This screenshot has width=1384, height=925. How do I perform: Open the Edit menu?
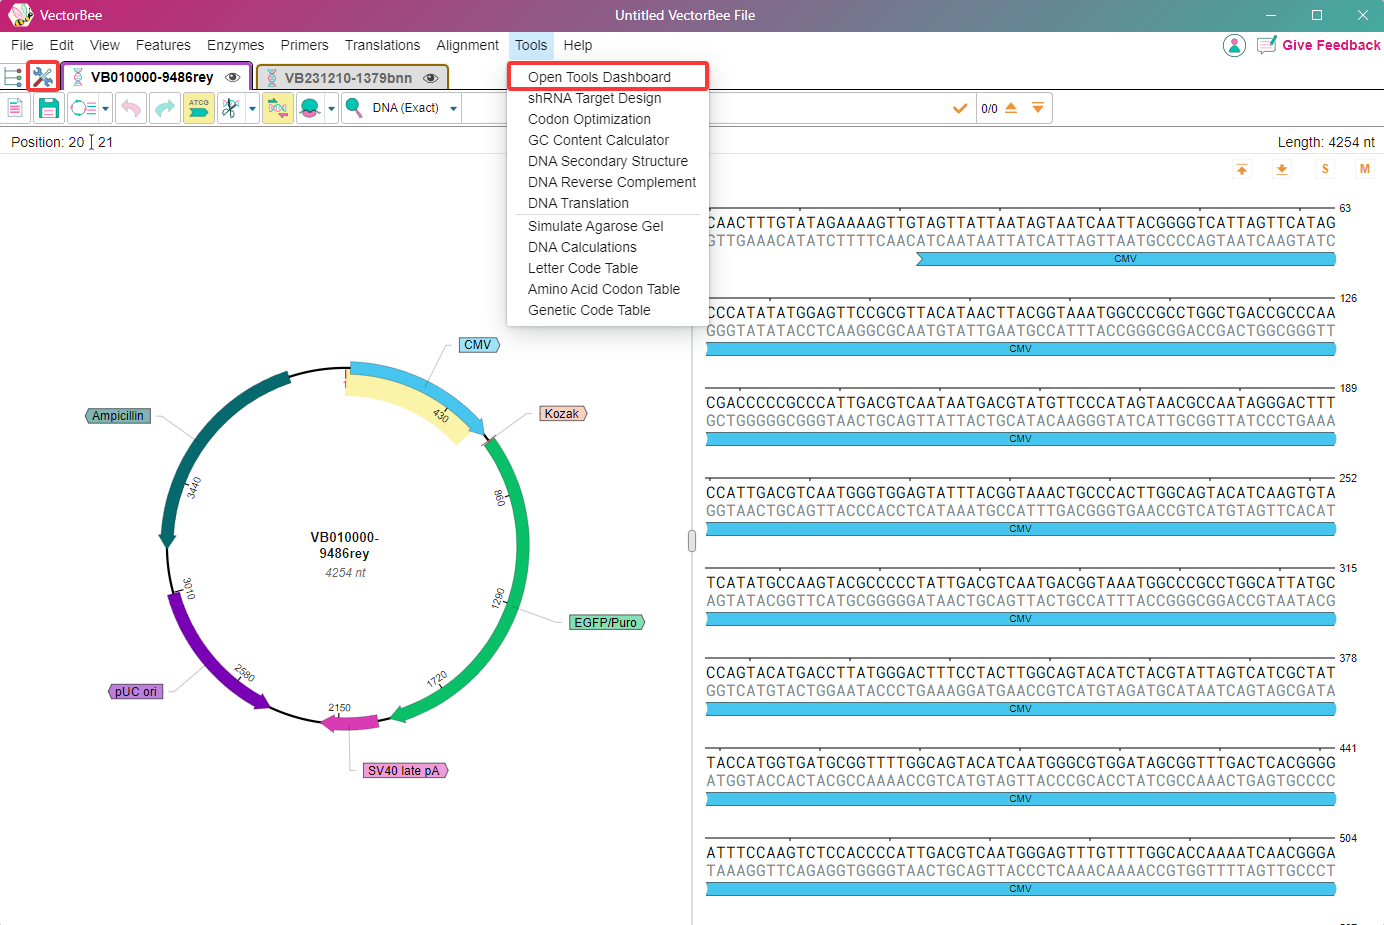click(x=62, y=45)
